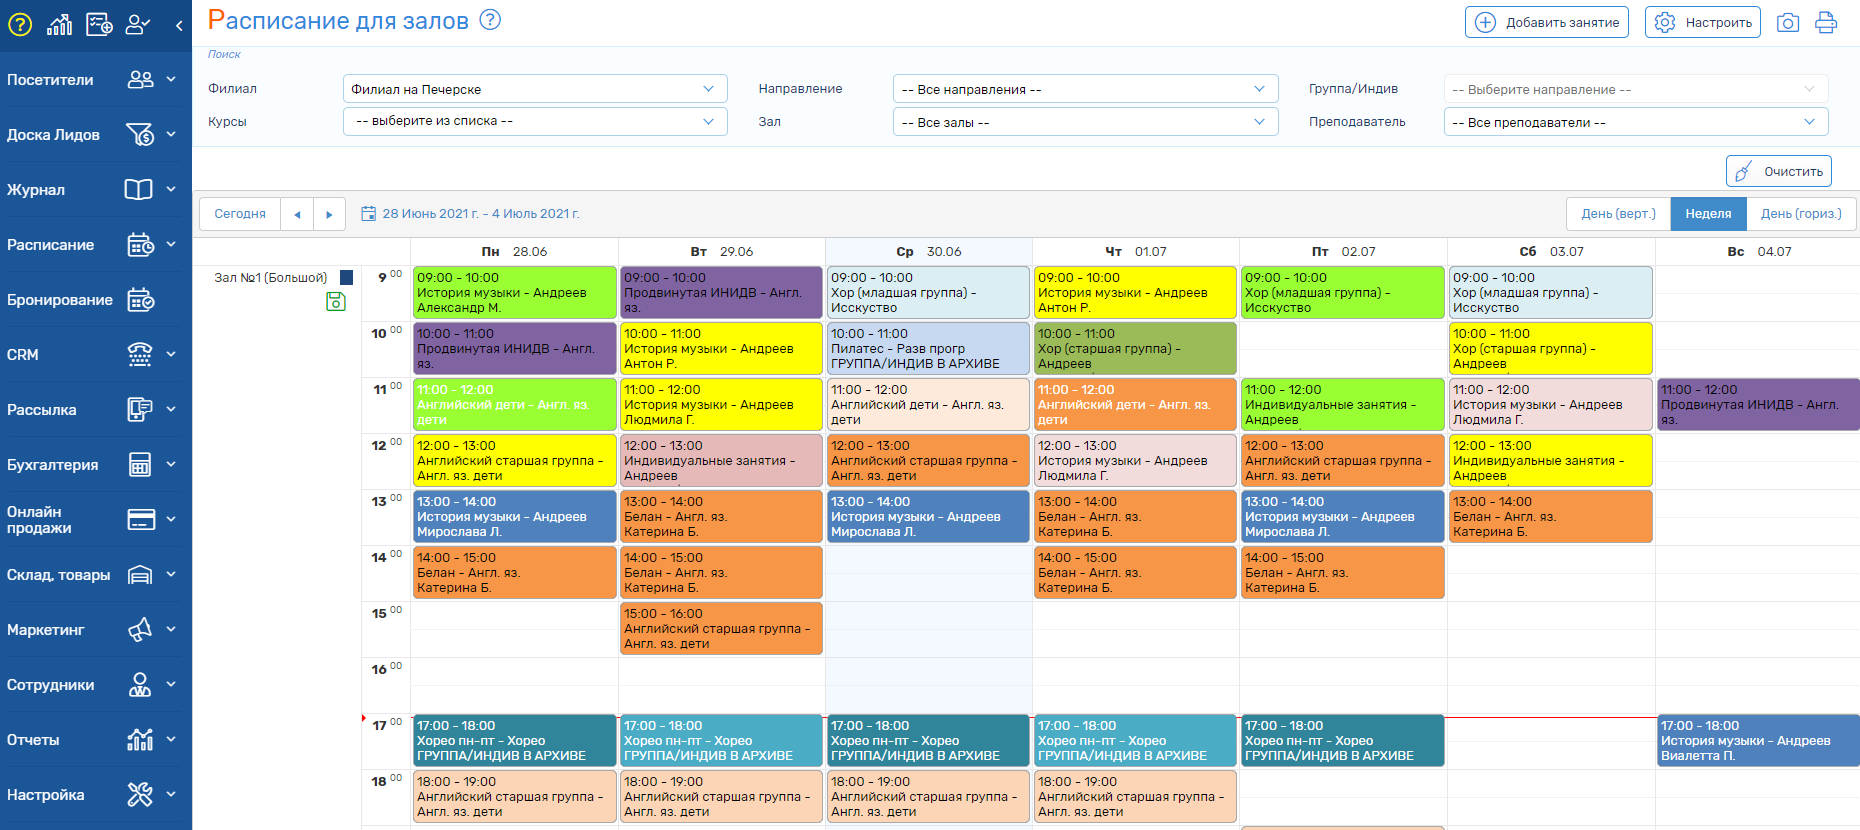
Task: Print the schedule using printer icon
Action: [1826, 22]
